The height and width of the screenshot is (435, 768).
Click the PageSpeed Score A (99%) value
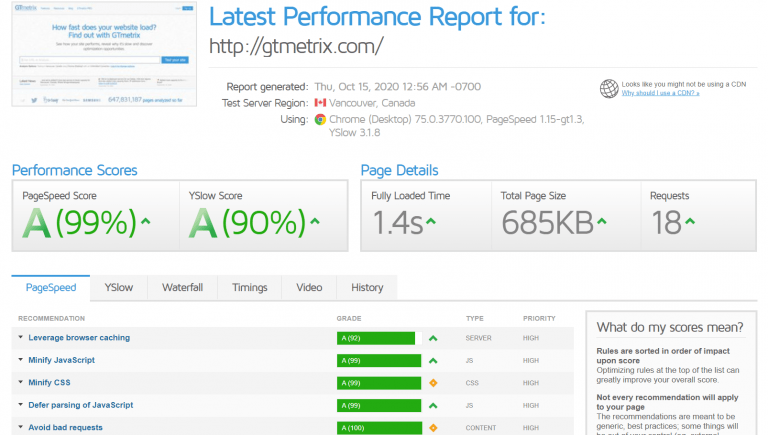tap(79, 223)
